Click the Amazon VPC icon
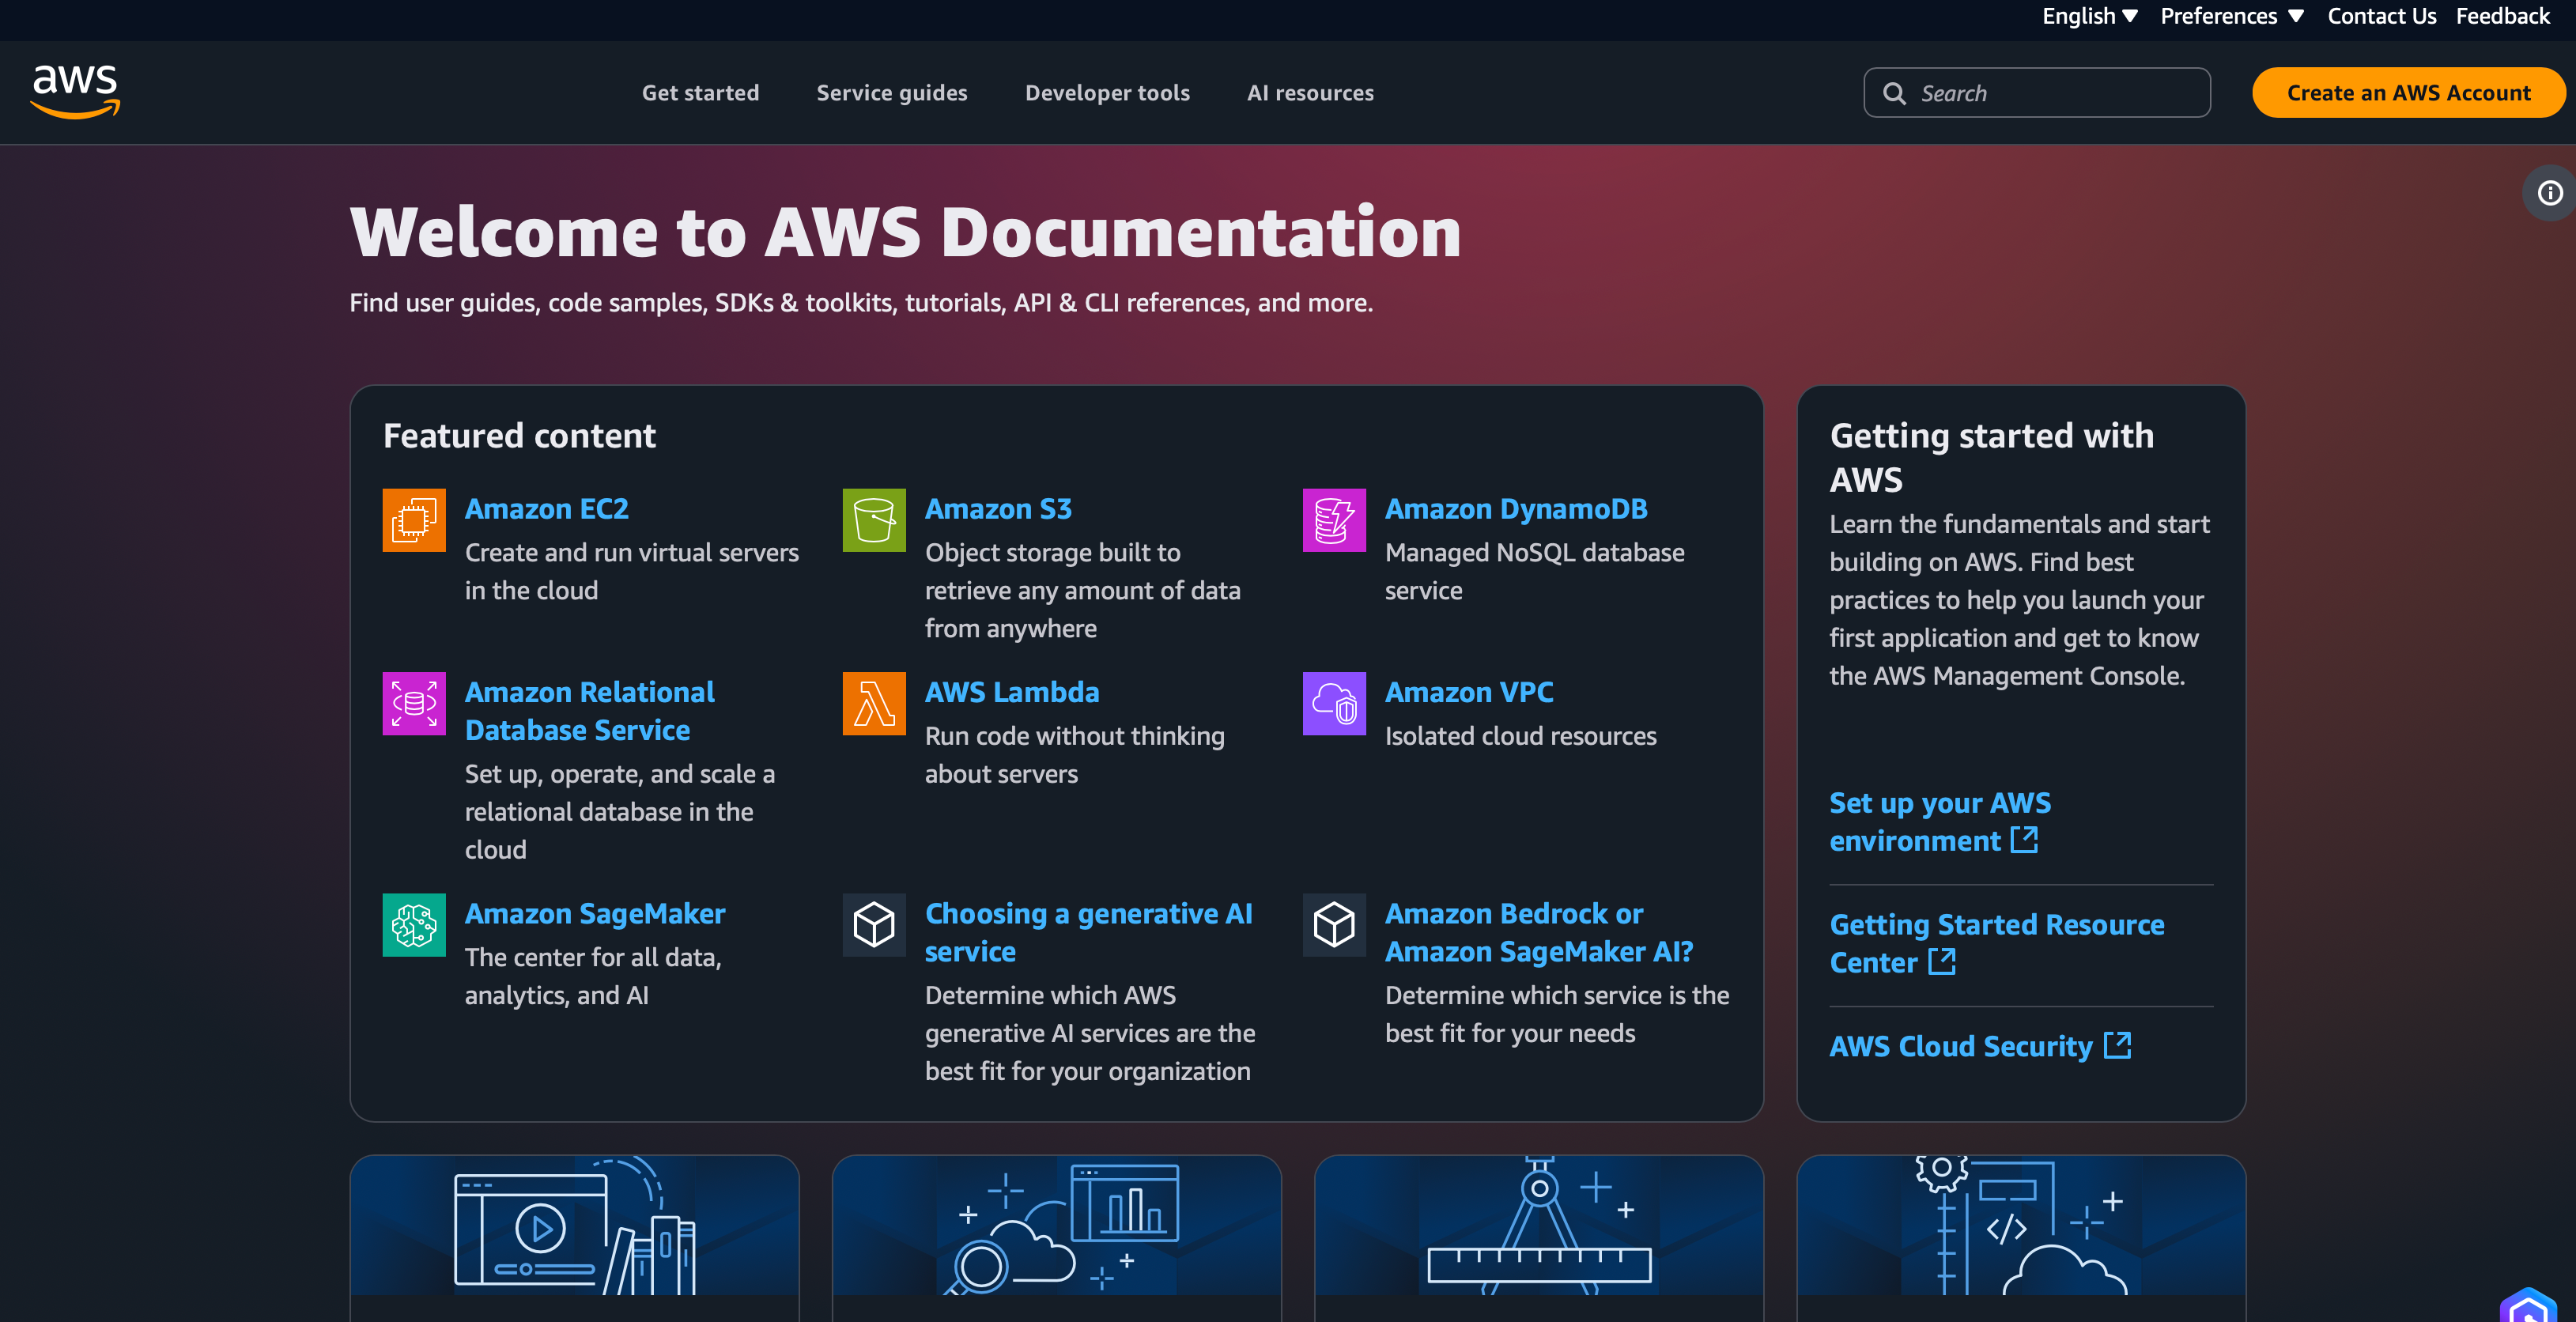This screenshot has width=2576, height=1322. pos(1334,703)
